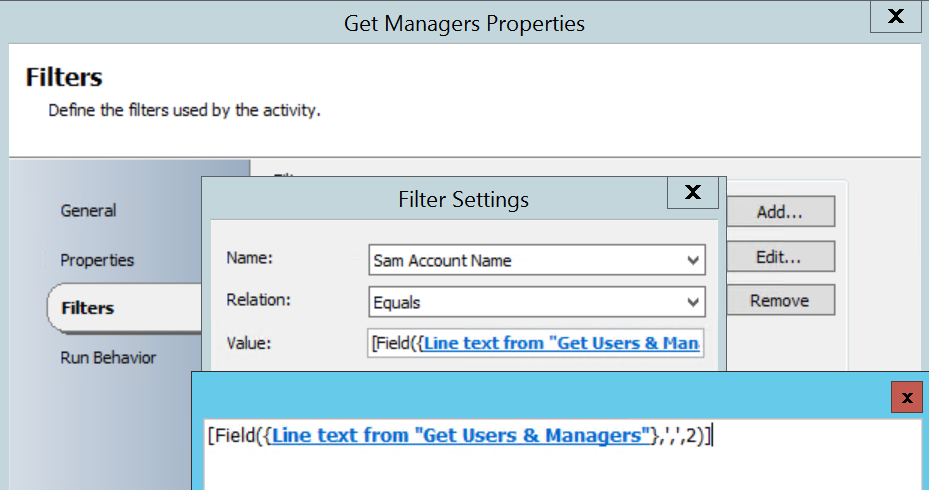Close the Filter Settings dialog
The image size is (929, 490).
point(692,193)
